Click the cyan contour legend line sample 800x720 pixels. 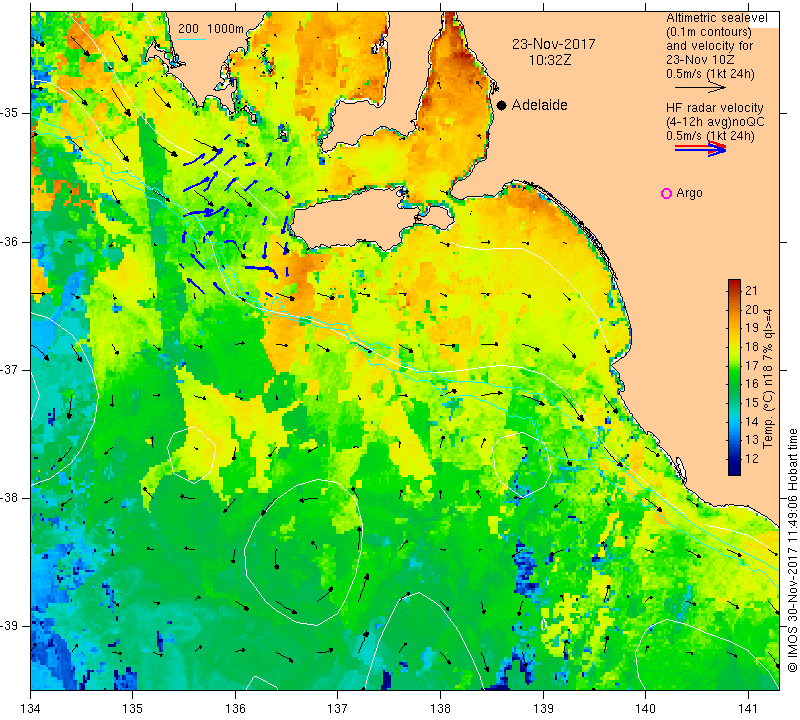(192, 39)
